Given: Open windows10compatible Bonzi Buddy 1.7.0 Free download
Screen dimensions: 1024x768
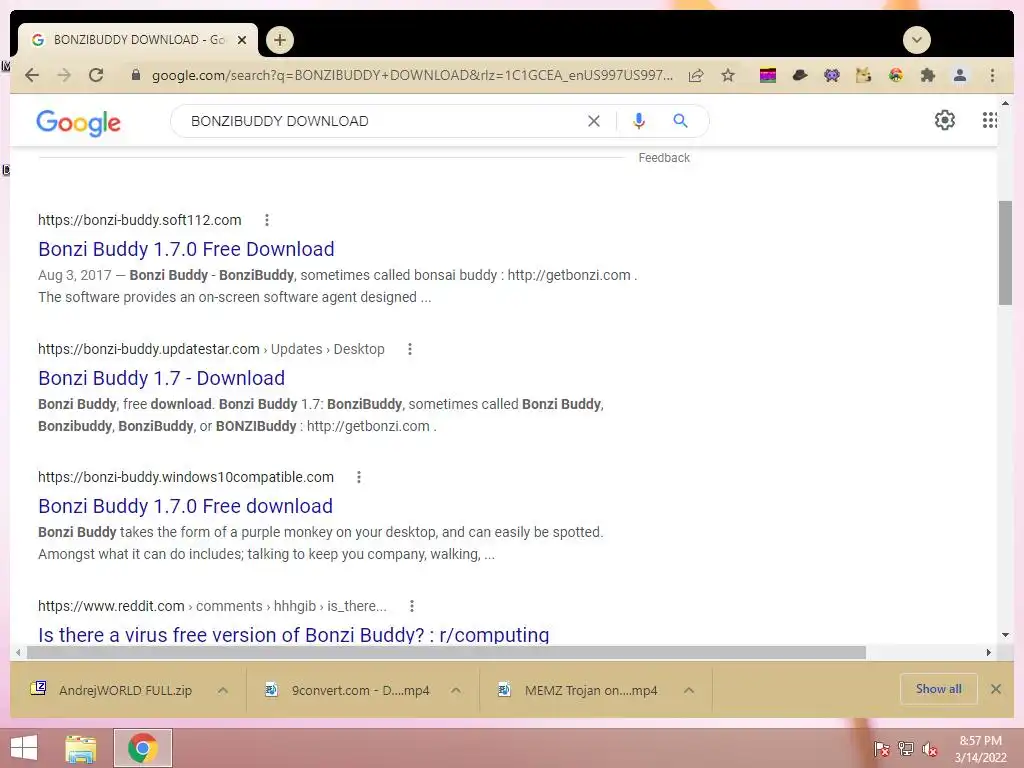Looking at the screenshot, I should [185, 506].
